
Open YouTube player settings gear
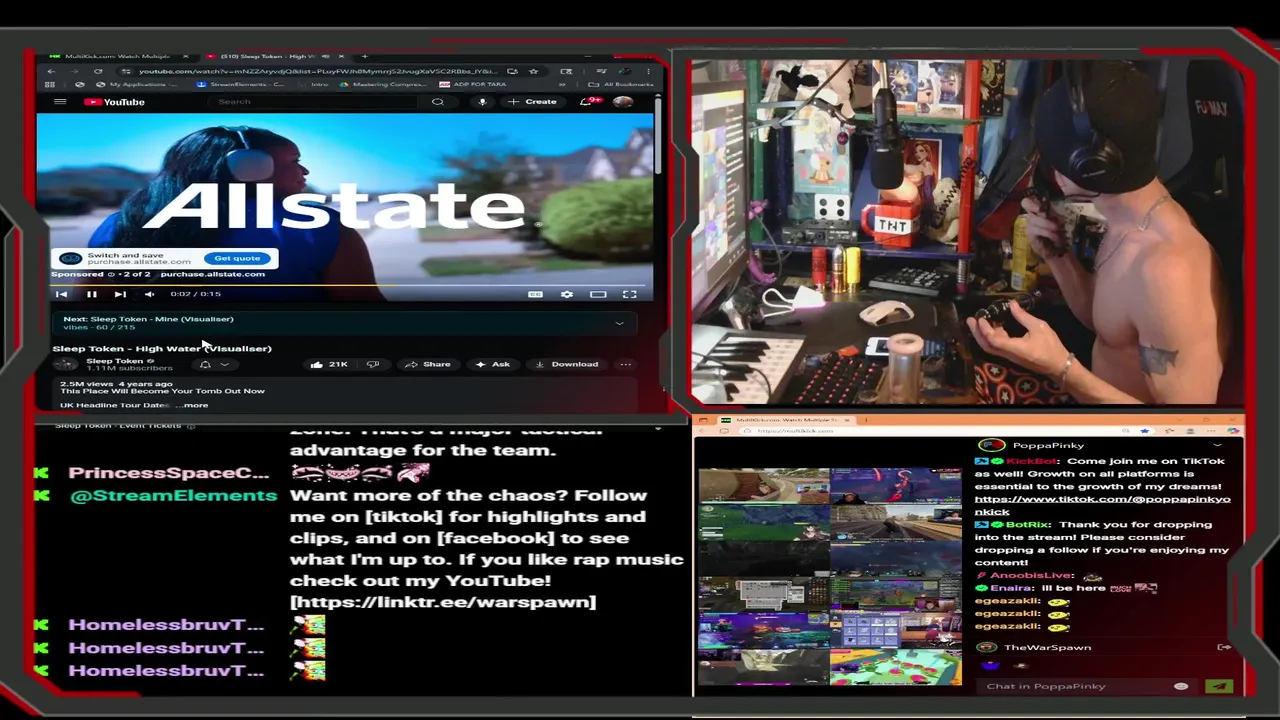point(567,294)
